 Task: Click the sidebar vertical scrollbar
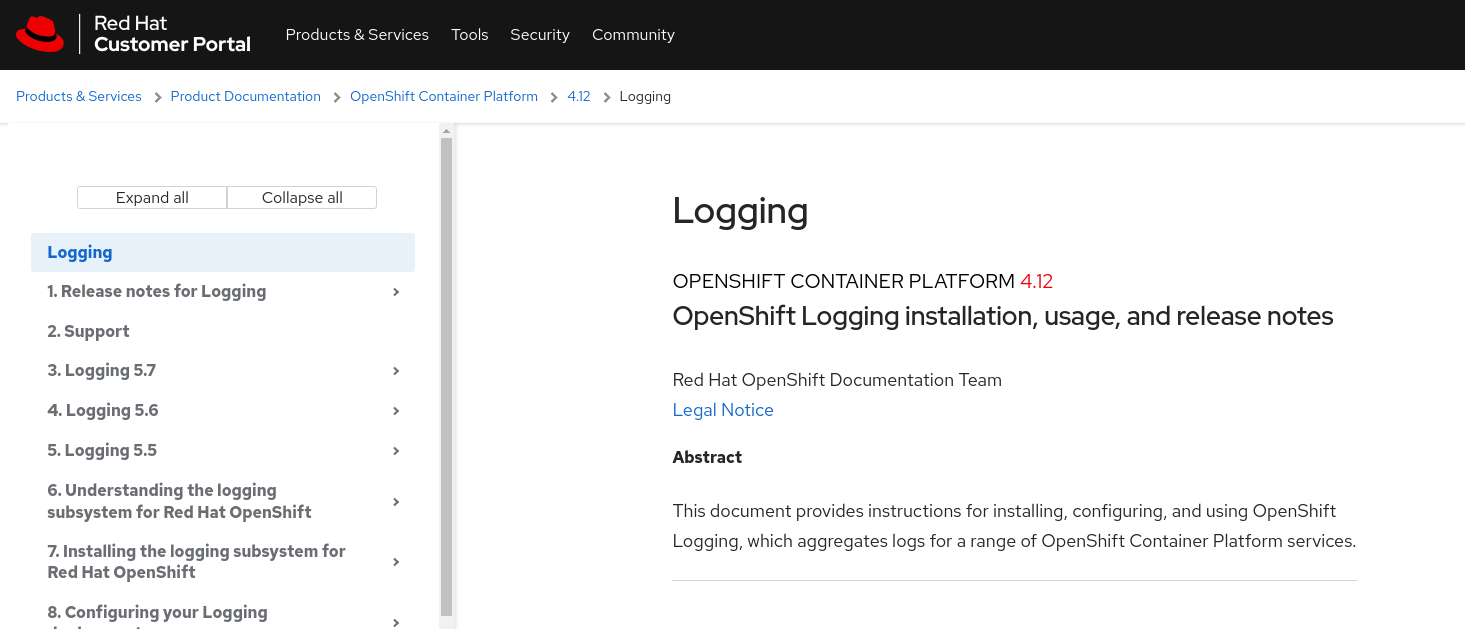446,375
